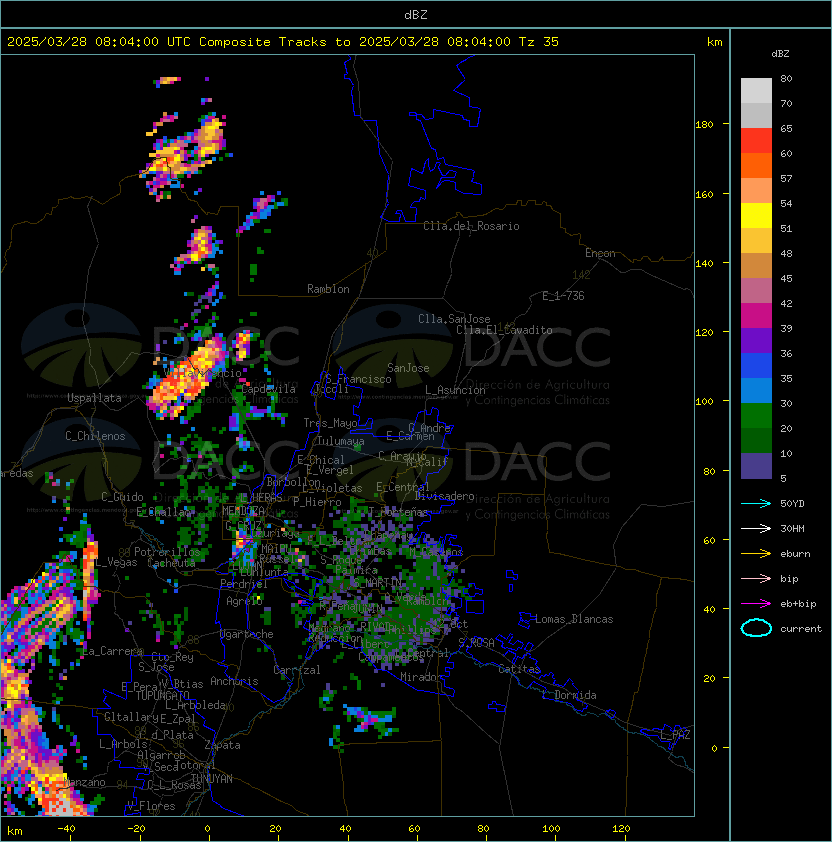
Task: Click the 'dBZ' label above color scale
Action: pyautogui.click(x=780, y=54)
